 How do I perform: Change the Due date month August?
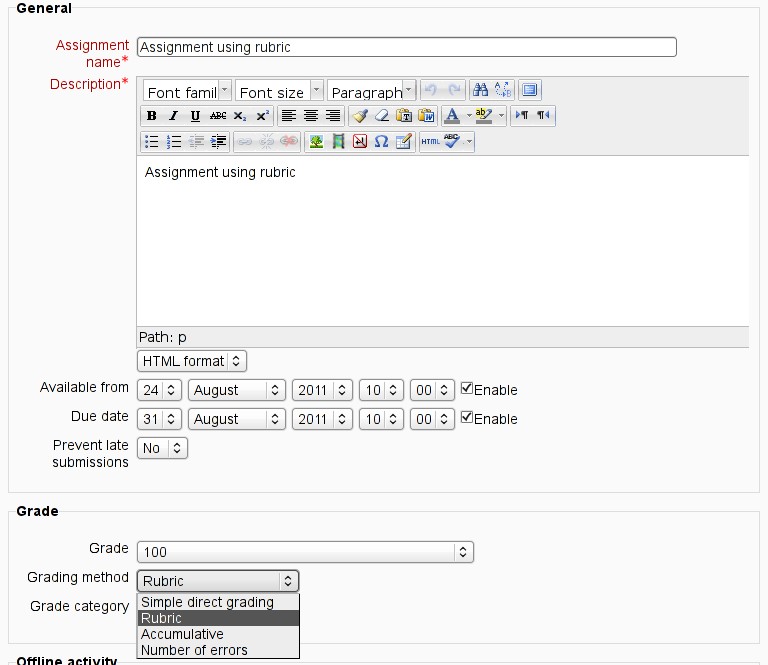click(x=237, y=419)
